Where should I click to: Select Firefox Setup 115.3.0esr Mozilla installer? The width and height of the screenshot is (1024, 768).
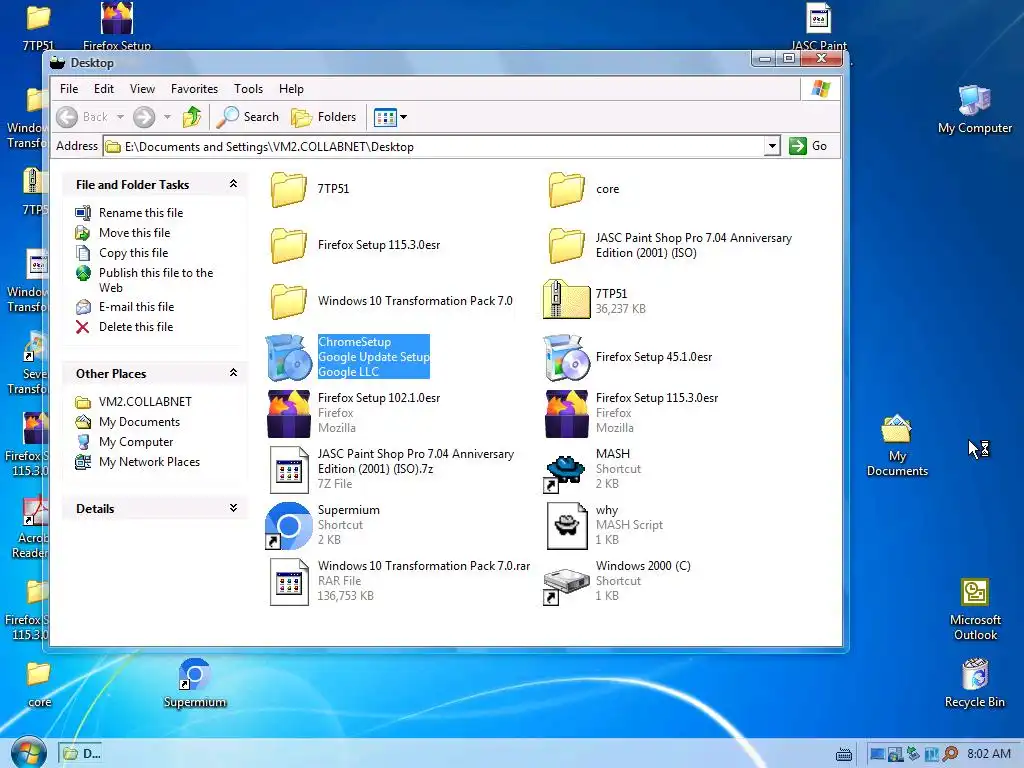coord(566,413)
